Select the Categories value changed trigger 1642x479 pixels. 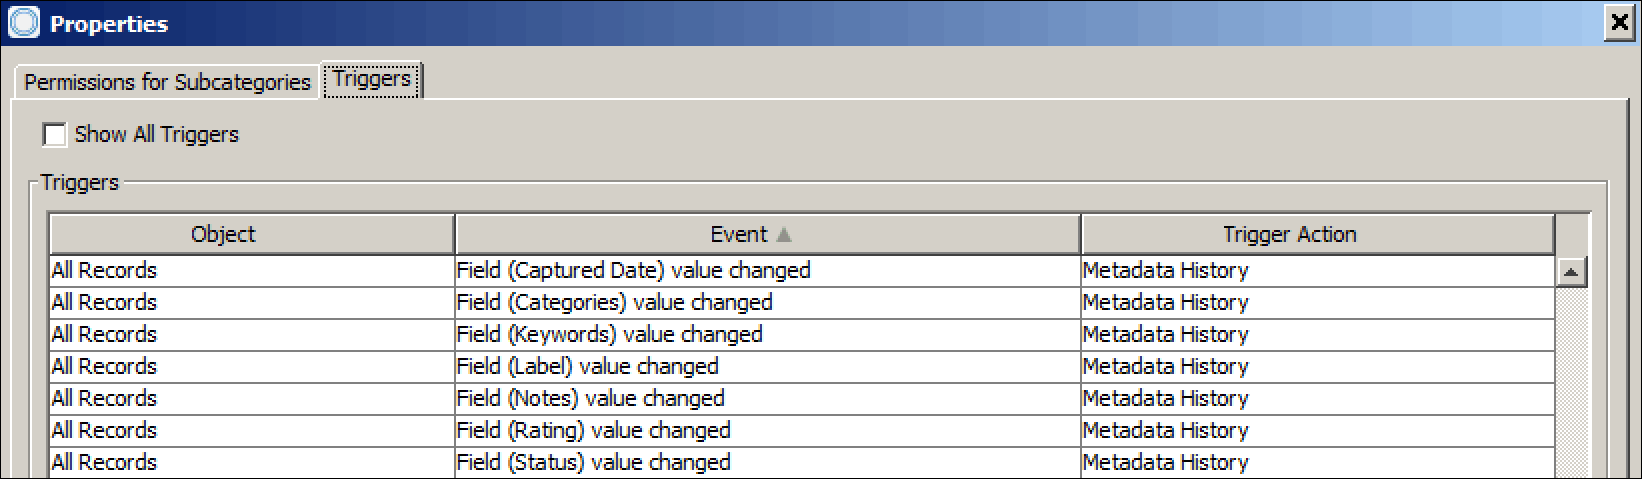pos(614,302)
